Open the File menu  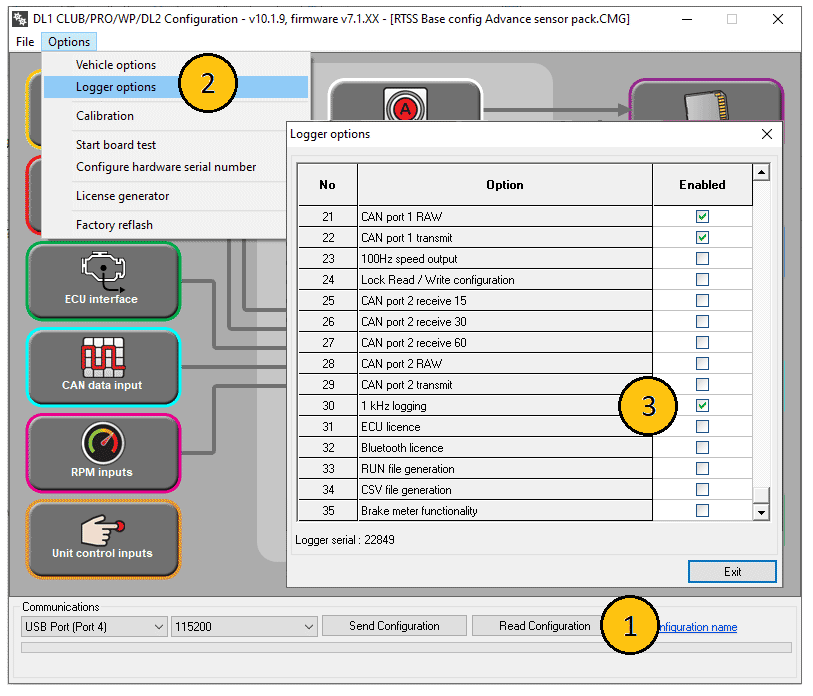[25, 41]
